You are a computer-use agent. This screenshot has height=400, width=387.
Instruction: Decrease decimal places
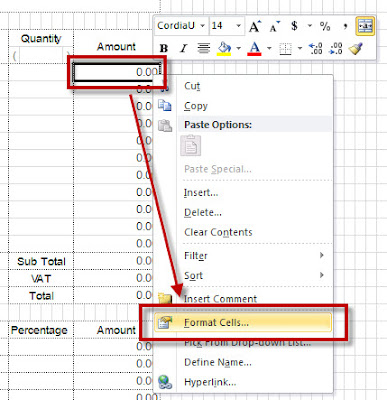click(x=335, y=49)
